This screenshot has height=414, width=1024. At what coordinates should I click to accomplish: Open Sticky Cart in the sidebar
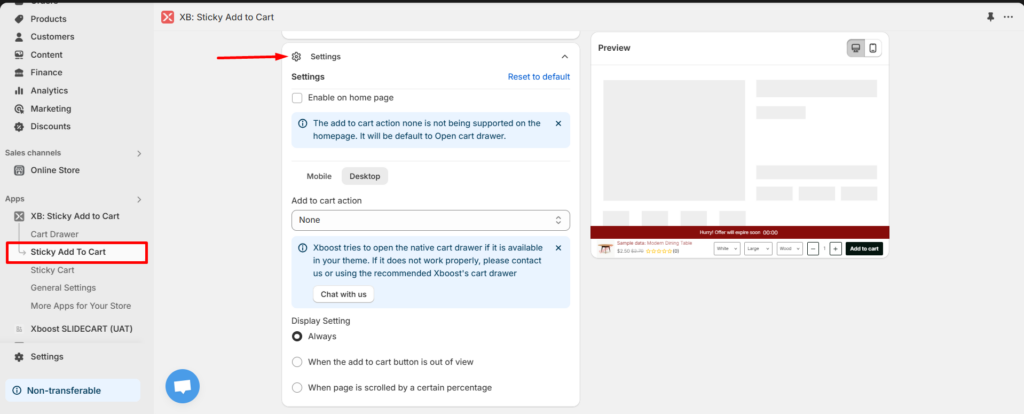[x=52, y=270]
